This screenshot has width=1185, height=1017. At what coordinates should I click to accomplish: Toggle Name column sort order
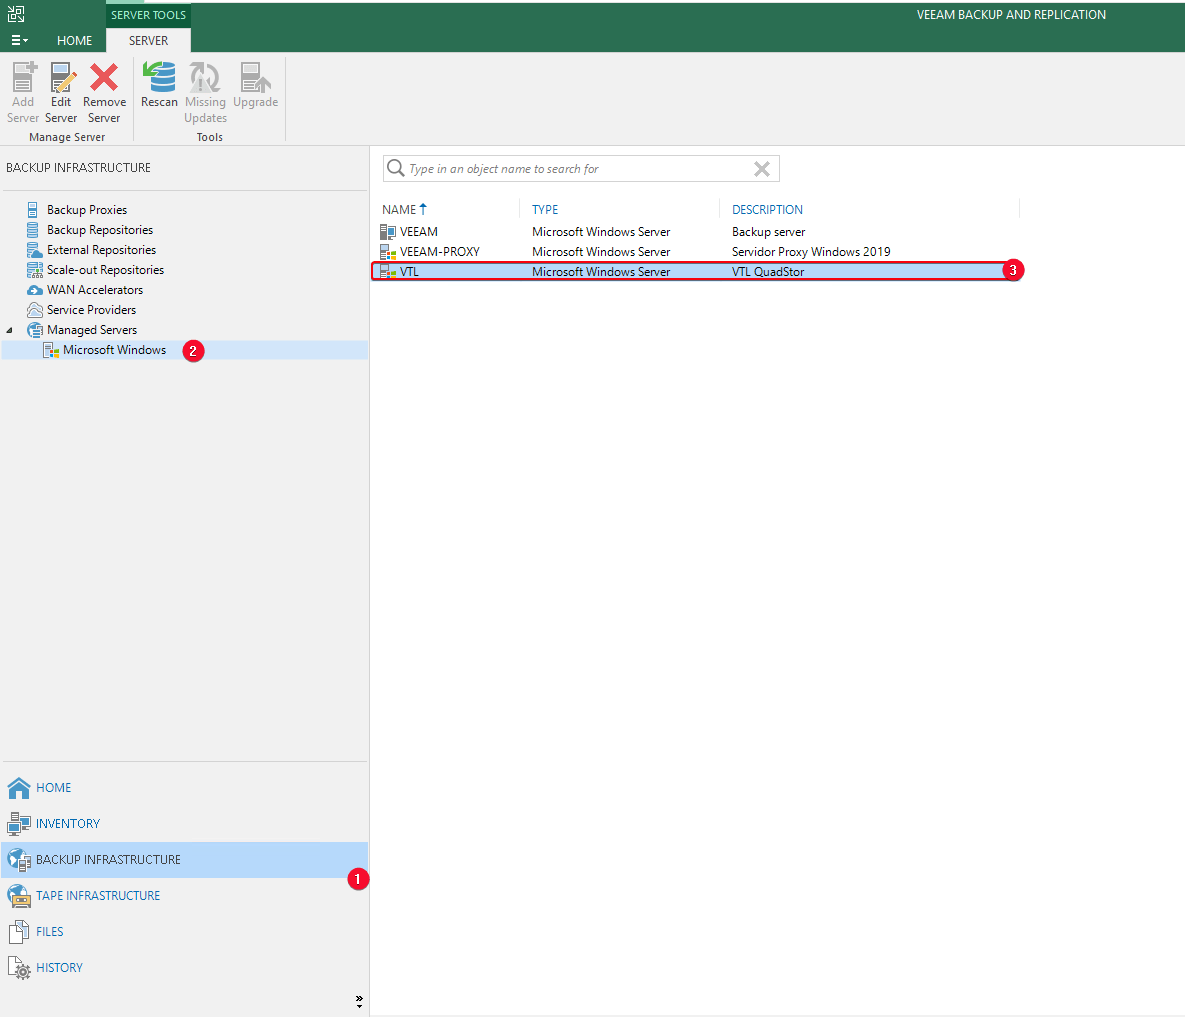click(x=403, y=209)
